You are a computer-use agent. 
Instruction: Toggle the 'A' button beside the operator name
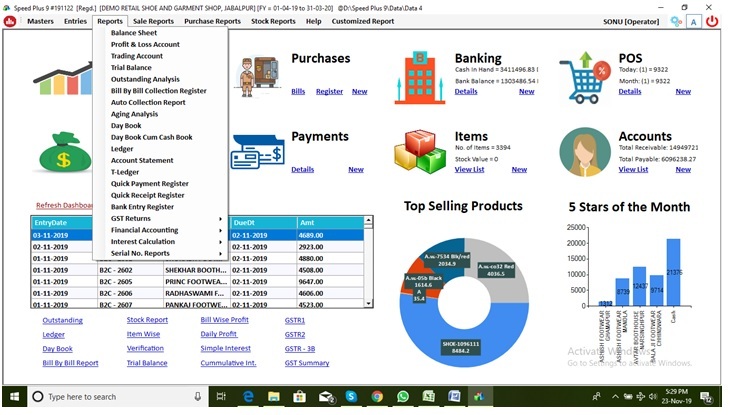click(x=694, y=21)
